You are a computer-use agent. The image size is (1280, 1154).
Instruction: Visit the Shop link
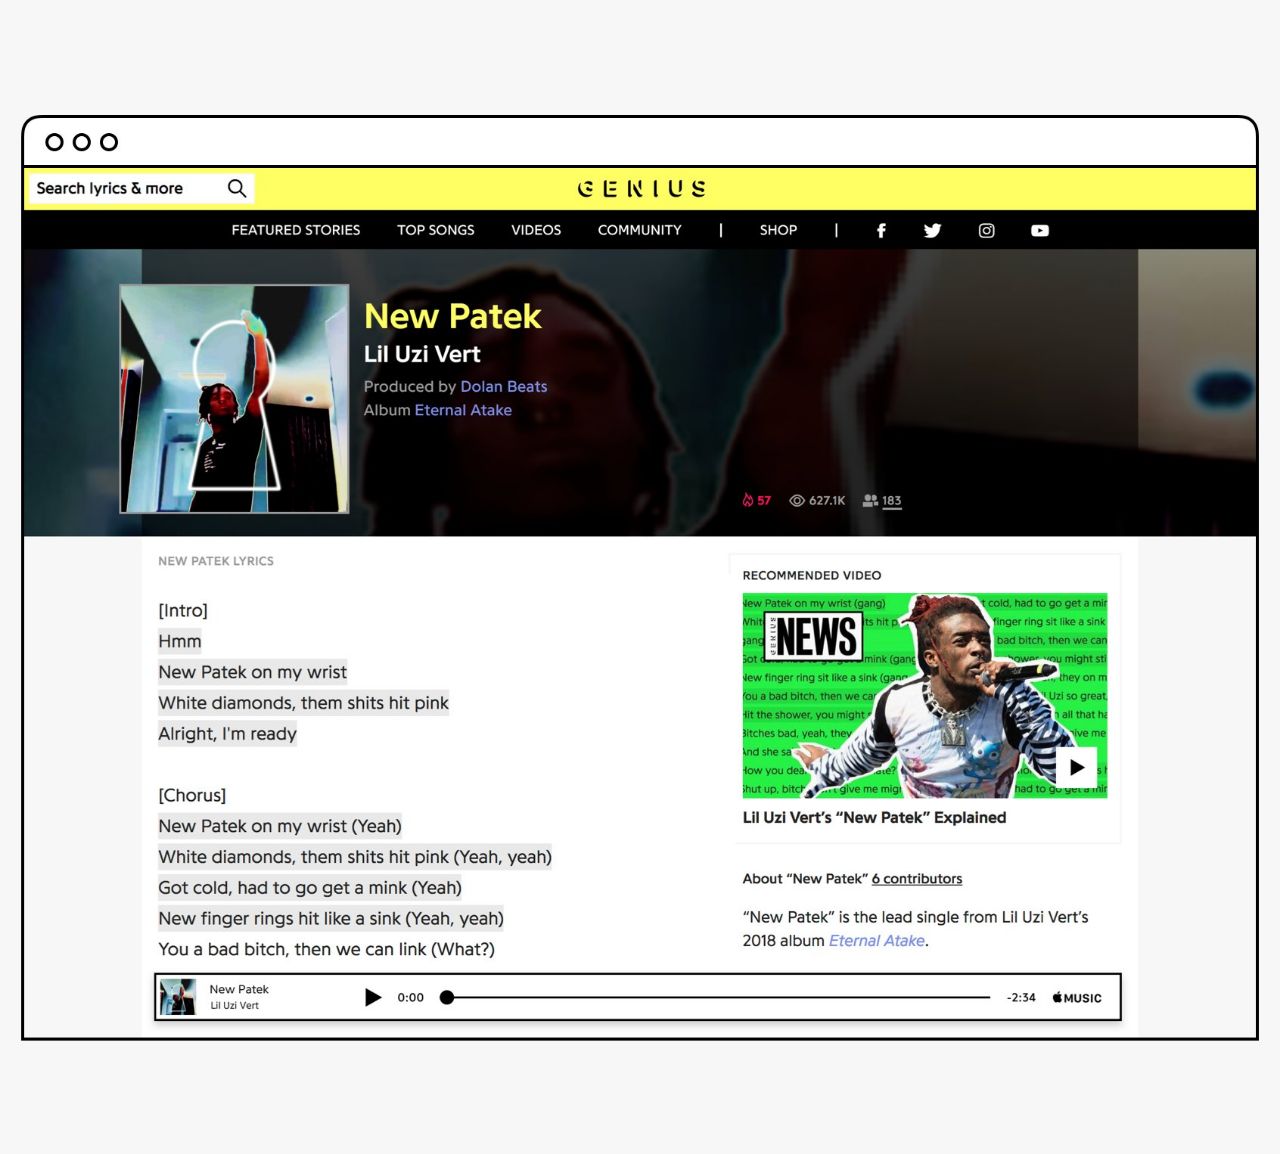pos(778,230)
